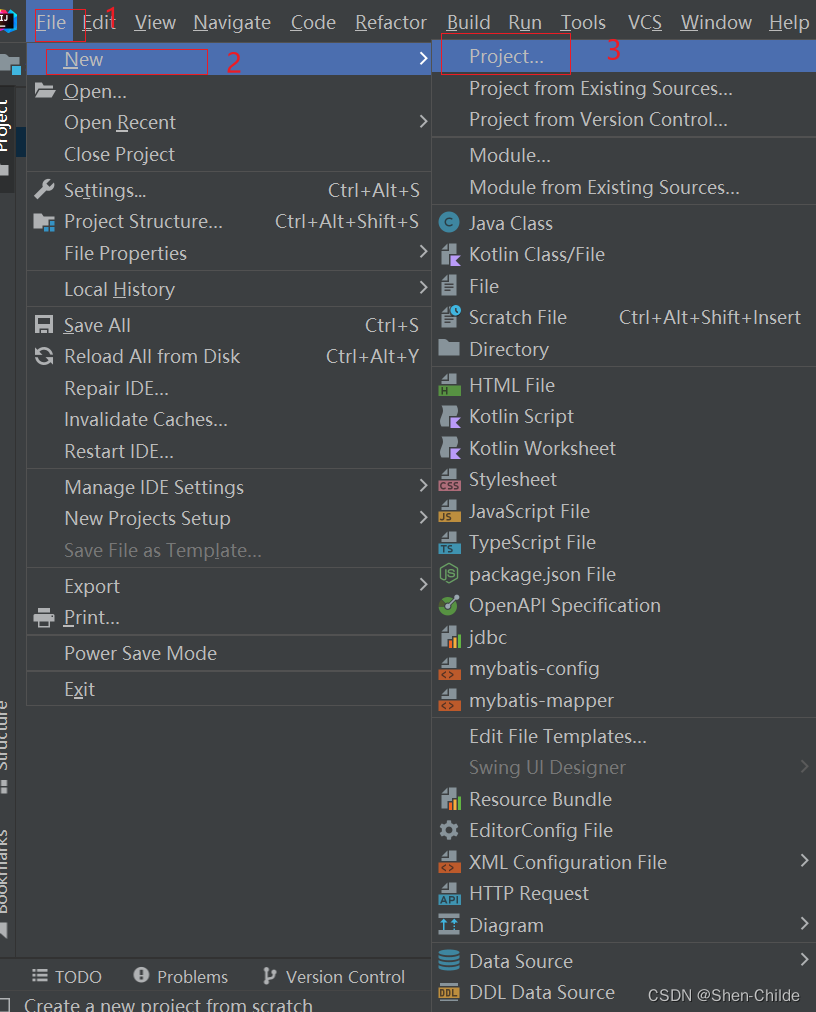The width and height of the screenshot is (816, 1012).
Task: Click the DDL Data Source icon
Action: tap(449, 993)
